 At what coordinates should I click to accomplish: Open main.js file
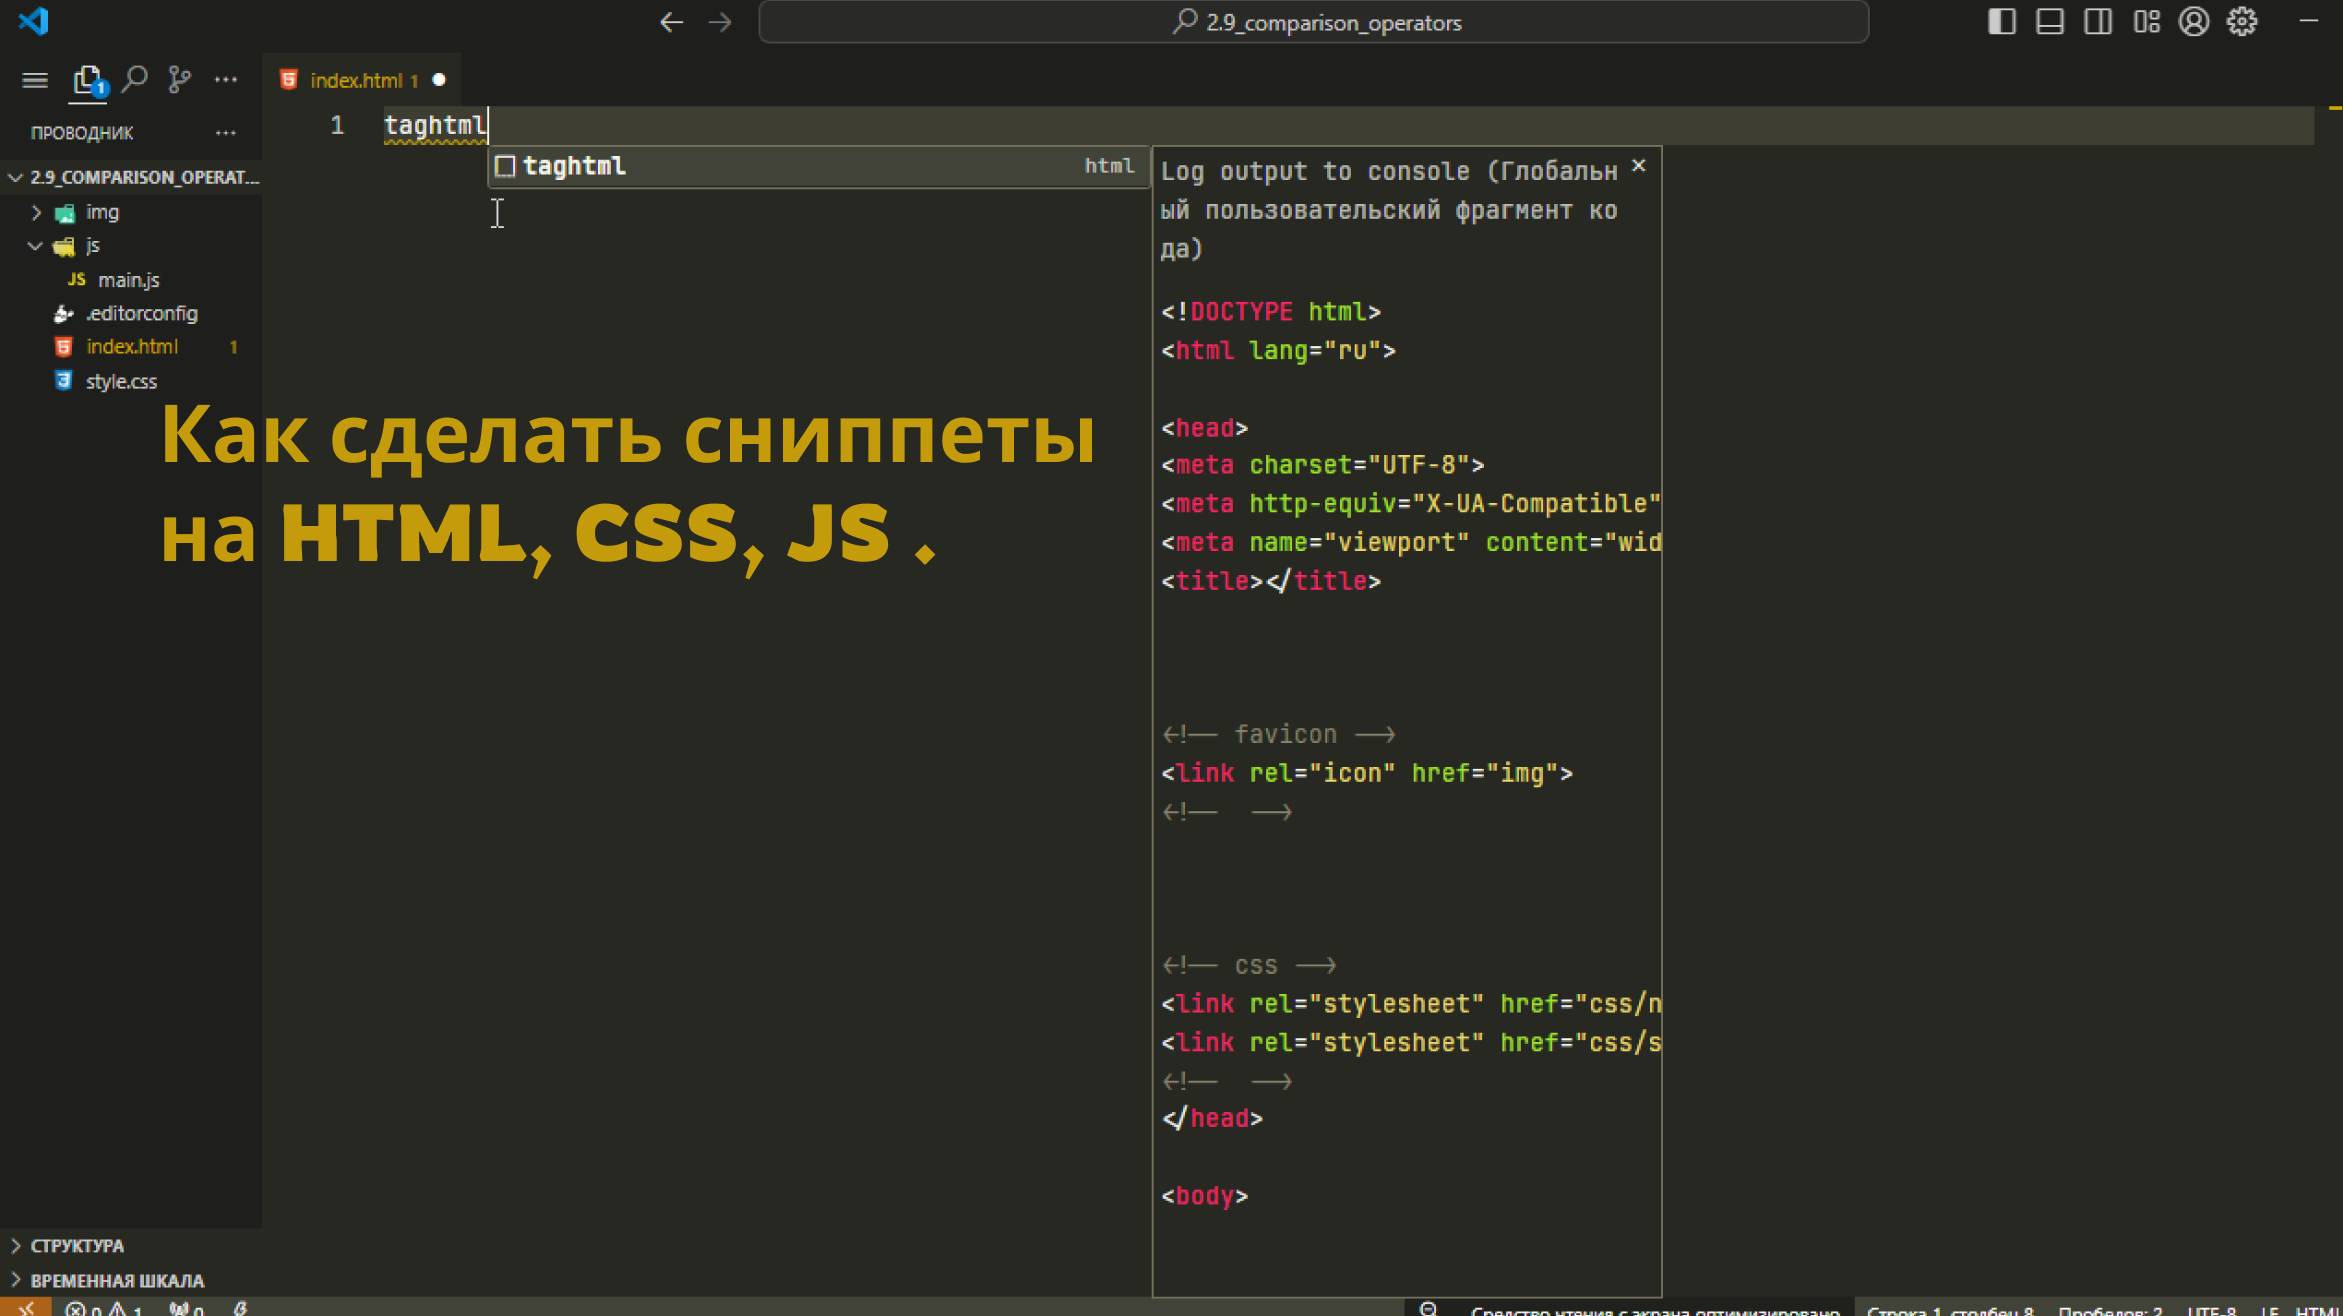pos(131,280)
